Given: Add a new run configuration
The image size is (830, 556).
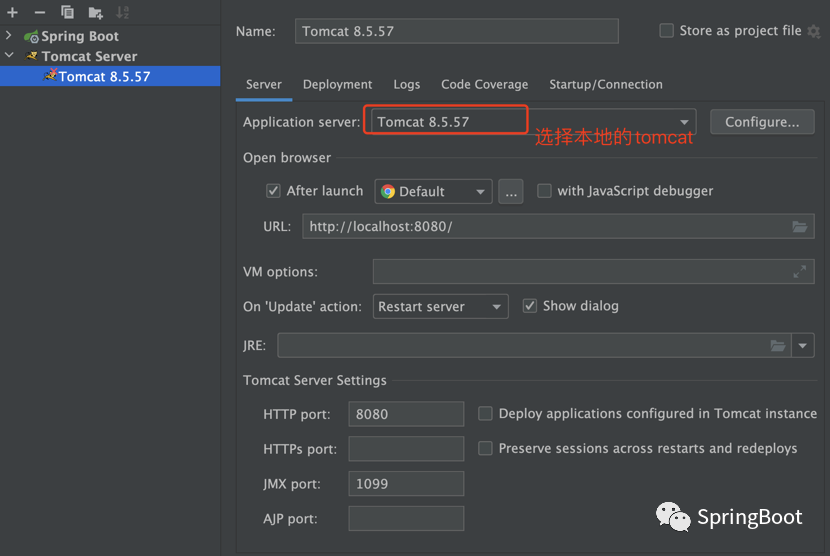Looking at the screenshot, I should click(12, 12).
